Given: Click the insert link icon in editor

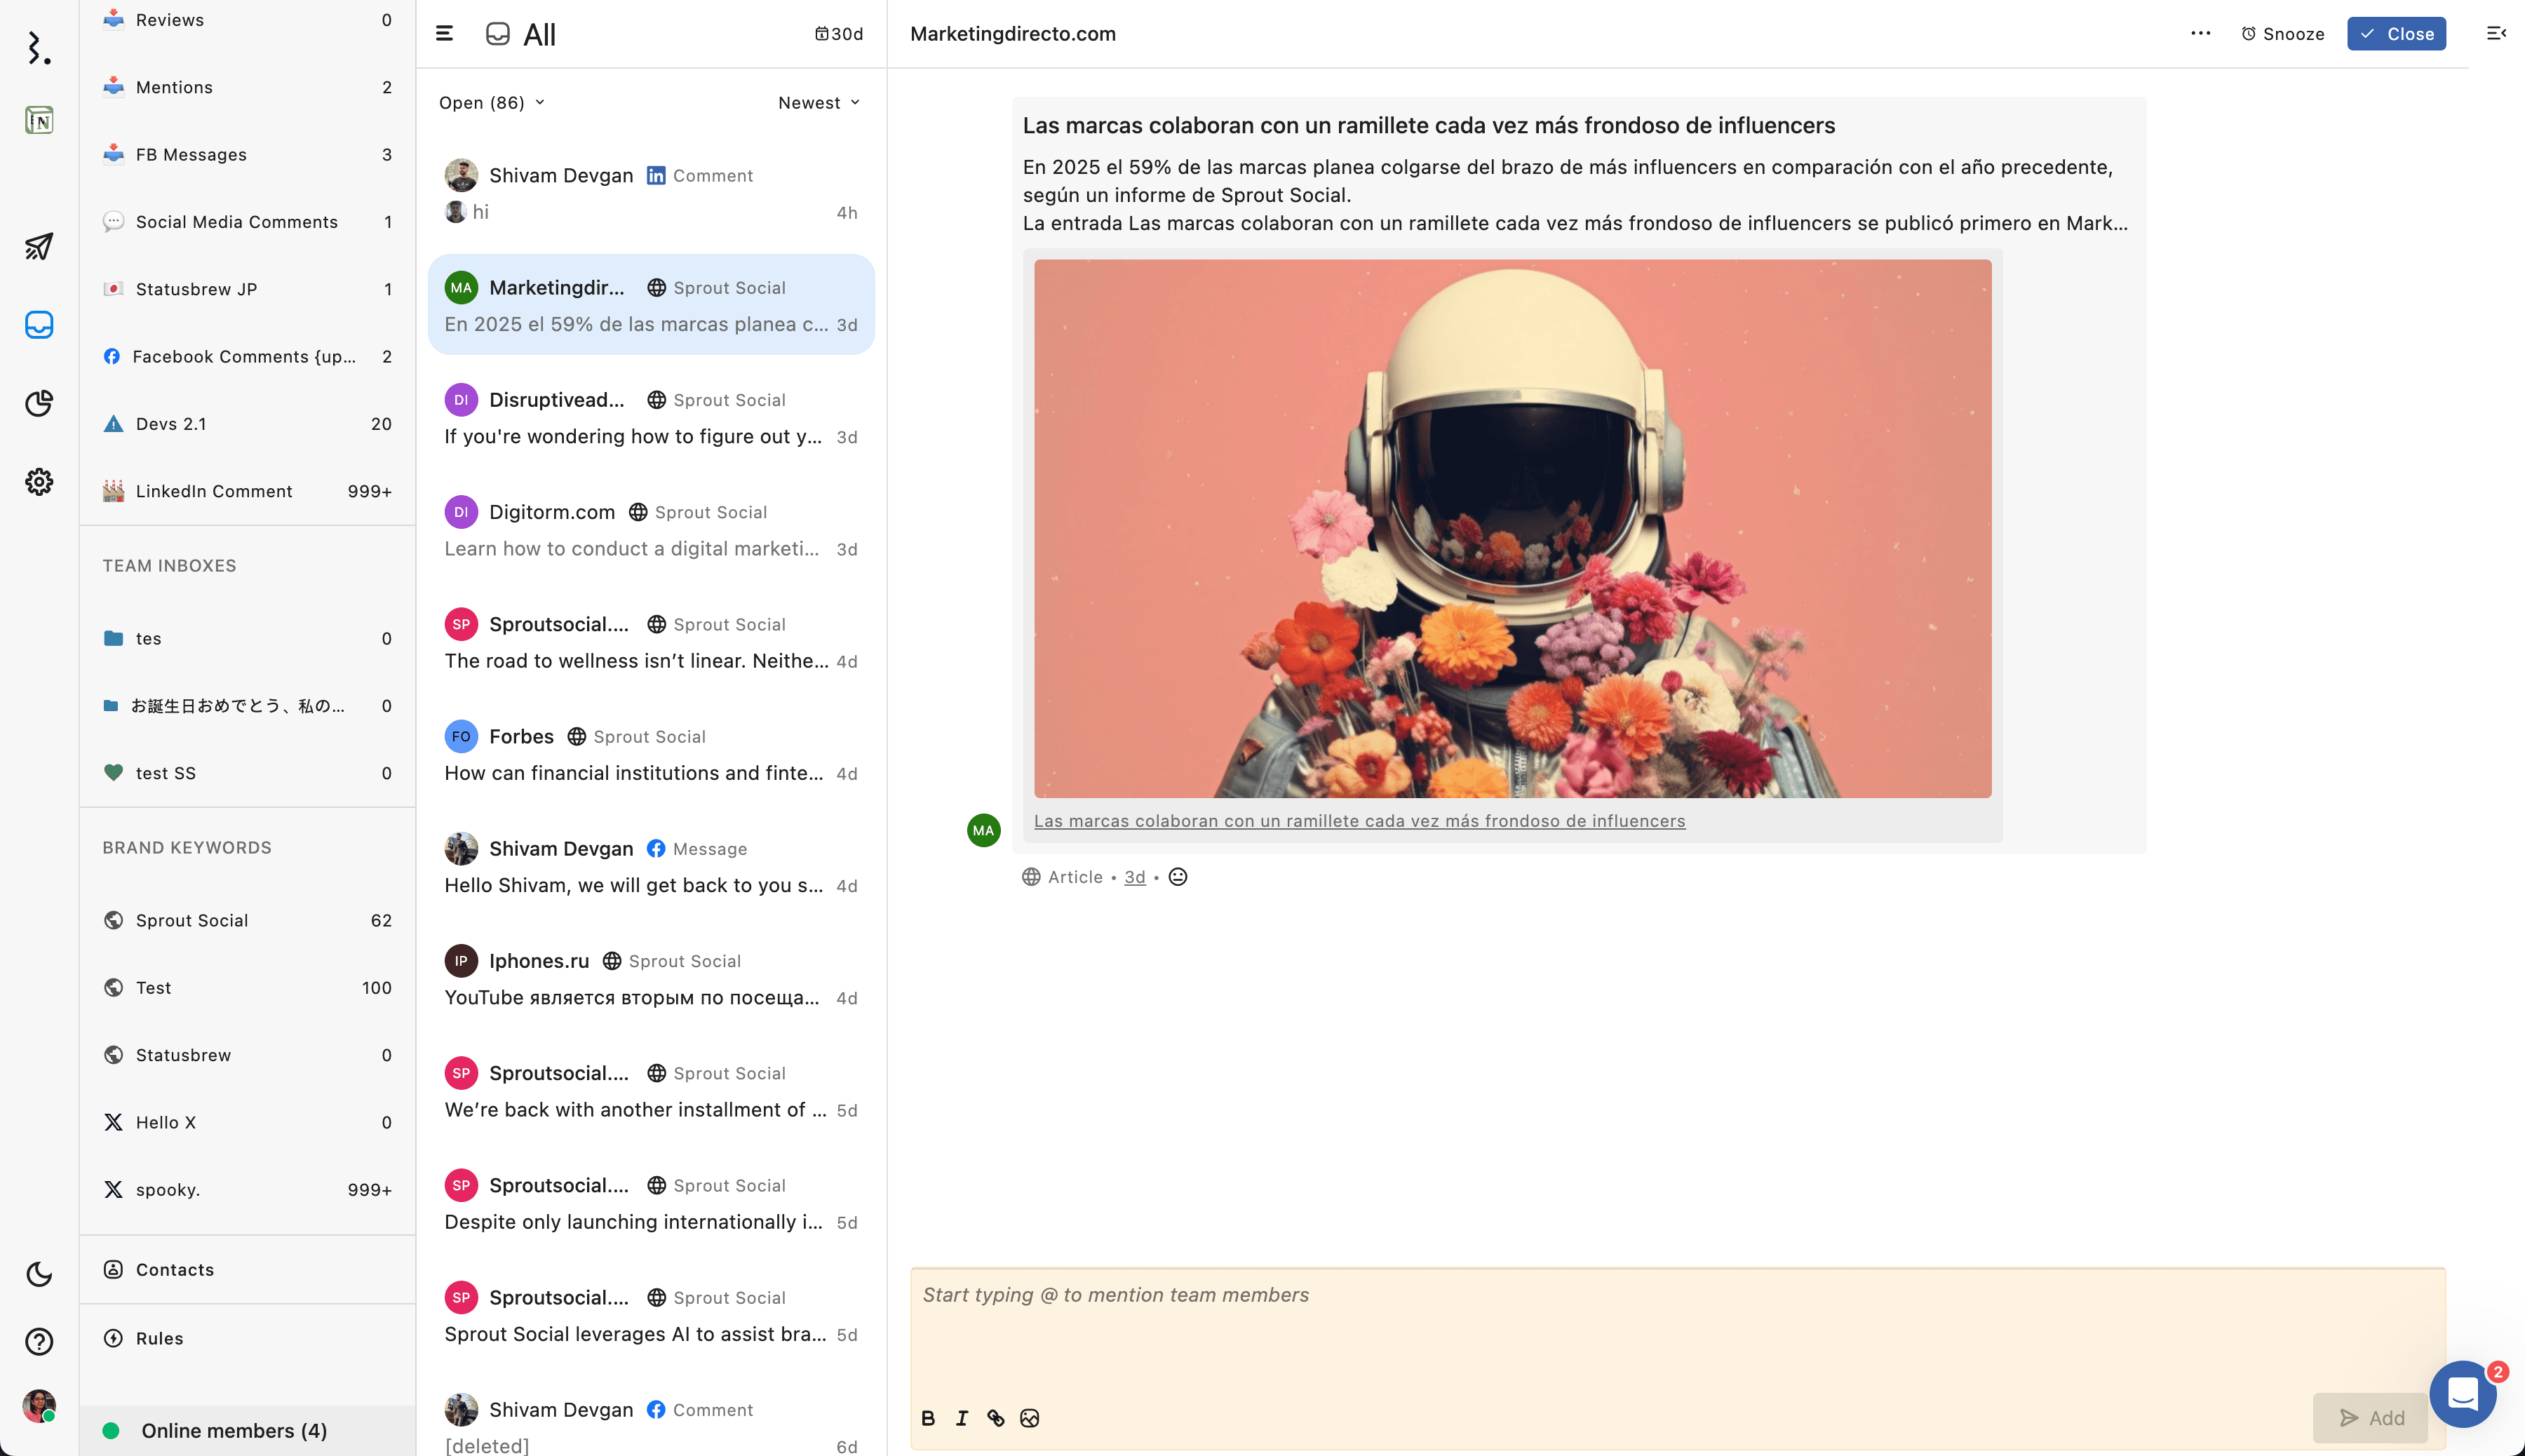Looking at the screenshot, I should [x=995, y=1418].
